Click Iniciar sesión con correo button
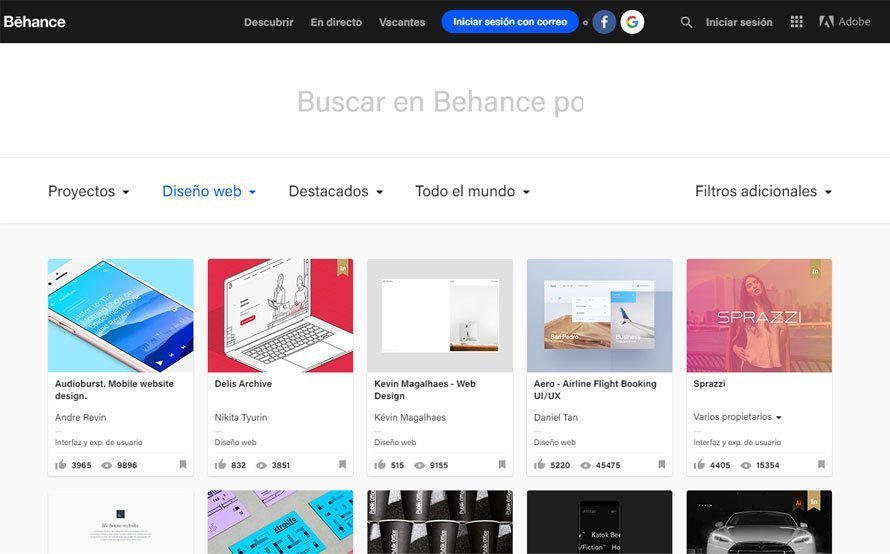The height and width of the screenshot is (554, 890). [x=510, y=22]
